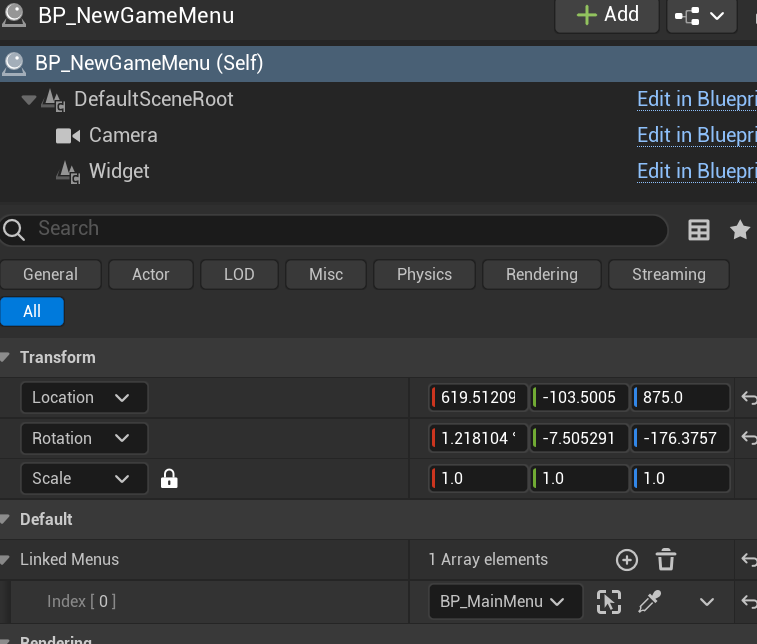Collapse the DefaultSceneRoot tree node
Screen dimensions: 757x644
(x=29, y=100)
